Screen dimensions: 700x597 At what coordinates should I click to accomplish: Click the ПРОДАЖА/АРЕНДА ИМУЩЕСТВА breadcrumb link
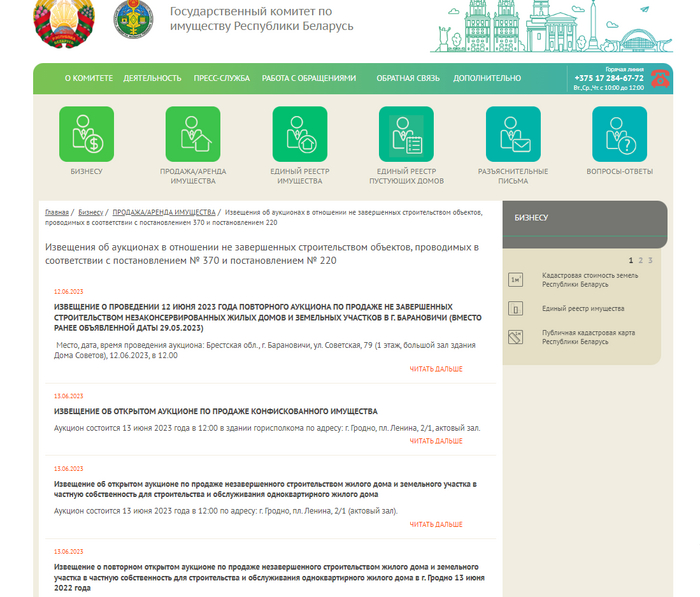coord(164,212)
